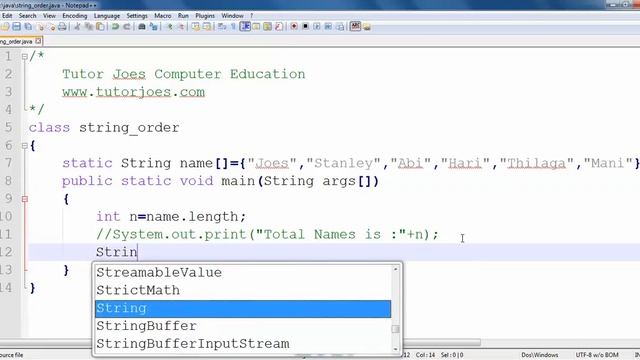Collapse the comment block fold on line 1
Image resolution: width=640 pixels, height=360 pixels.
click(x=24, y=56)
